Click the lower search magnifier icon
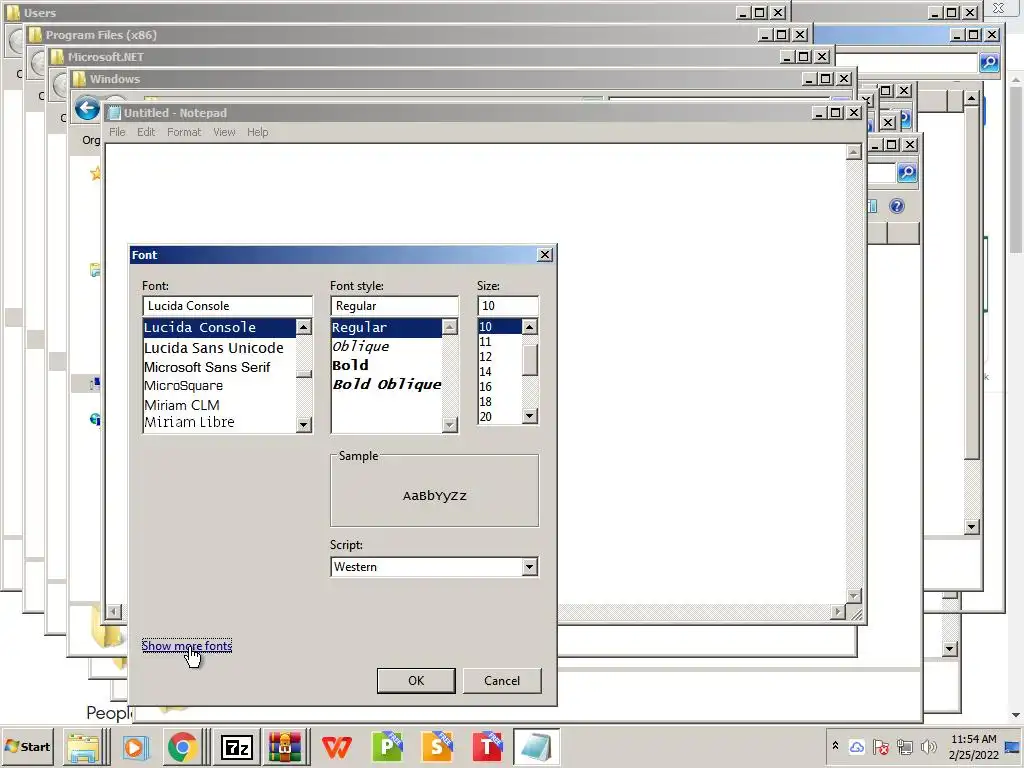1024x768 pixels. (x=906, y=172)
